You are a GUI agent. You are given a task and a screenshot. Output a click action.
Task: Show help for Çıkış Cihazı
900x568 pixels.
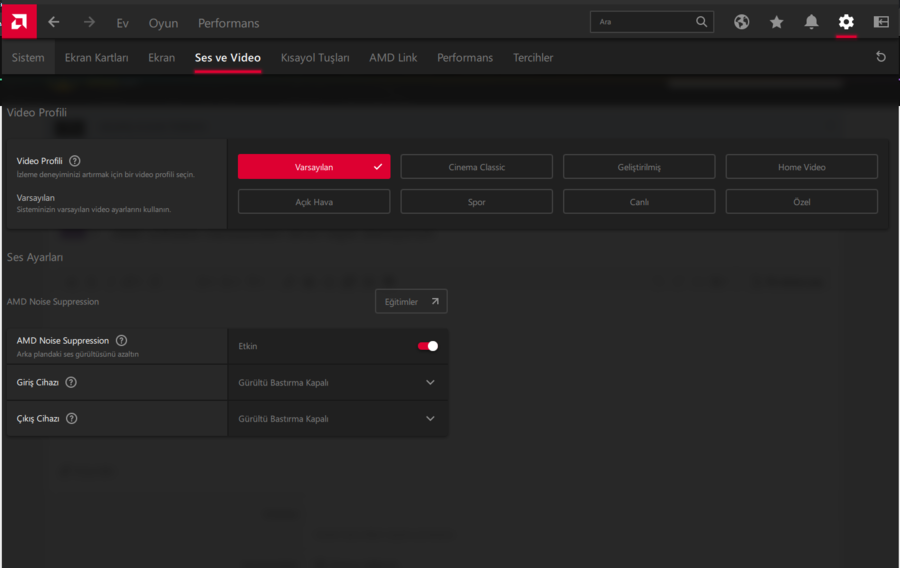pyautogui.click(x=71, y=419)
